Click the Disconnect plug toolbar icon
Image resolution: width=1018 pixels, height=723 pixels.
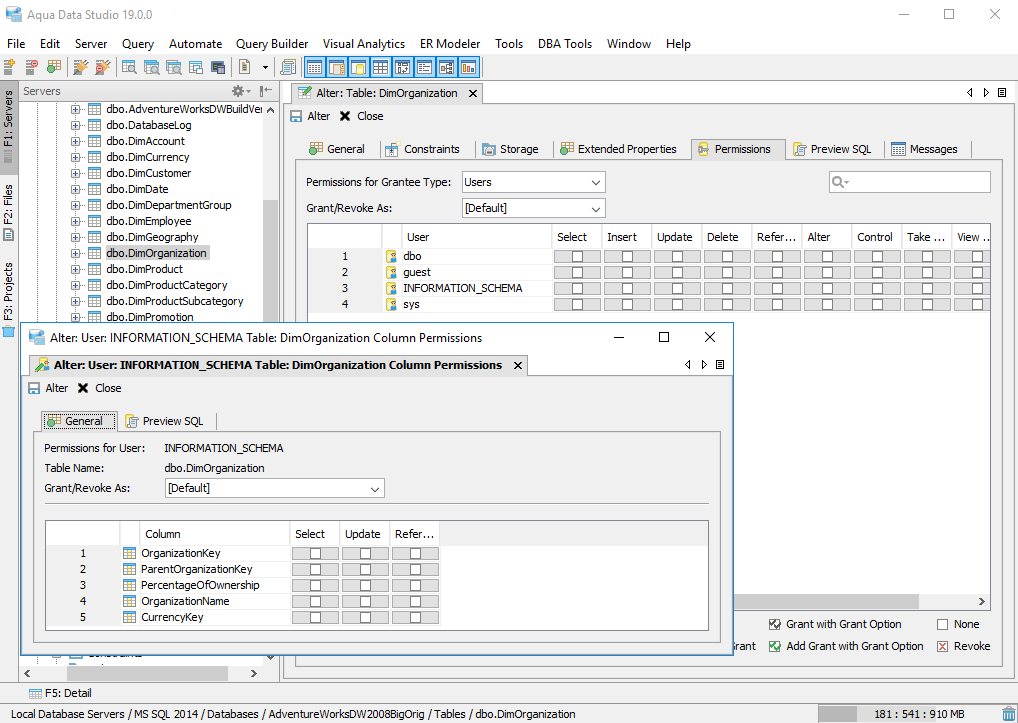point(103,67)
